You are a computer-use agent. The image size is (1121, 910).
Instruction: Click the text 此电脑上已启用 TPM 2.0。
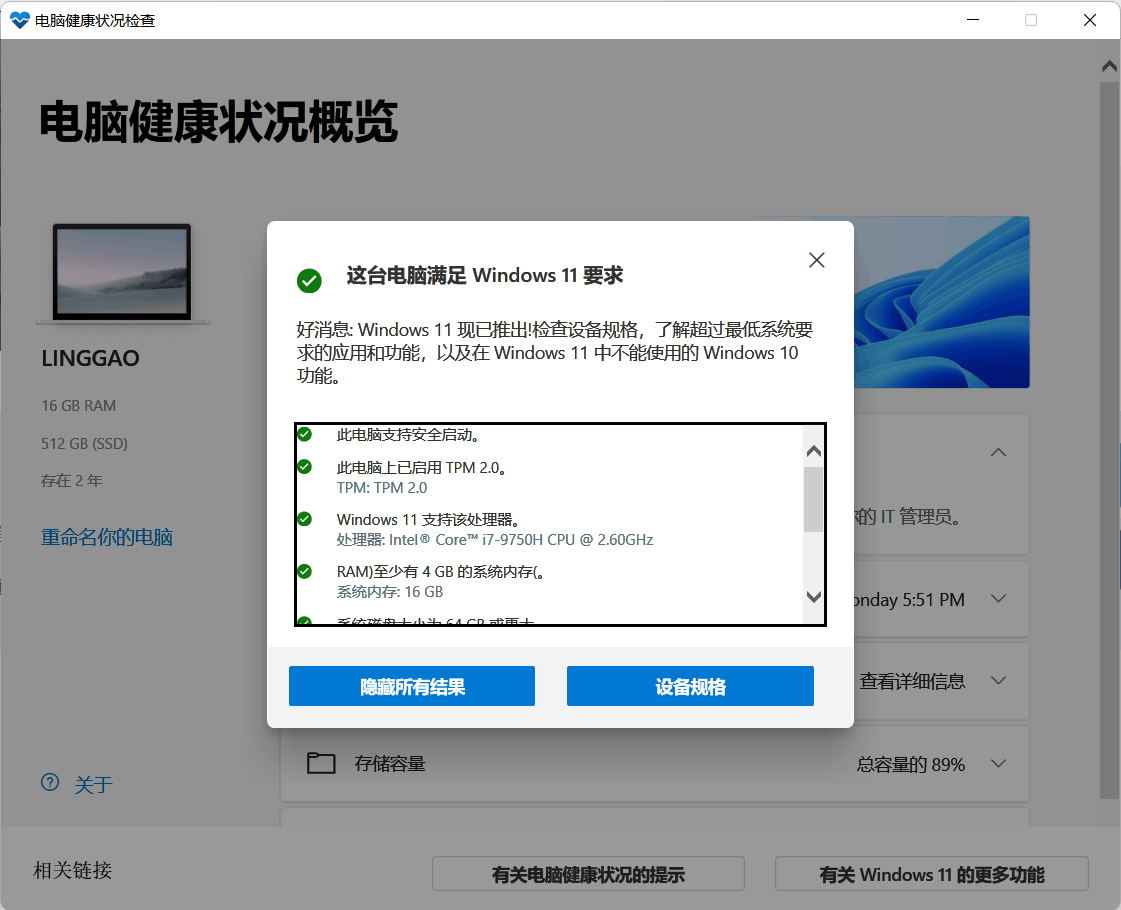point(423,468)
